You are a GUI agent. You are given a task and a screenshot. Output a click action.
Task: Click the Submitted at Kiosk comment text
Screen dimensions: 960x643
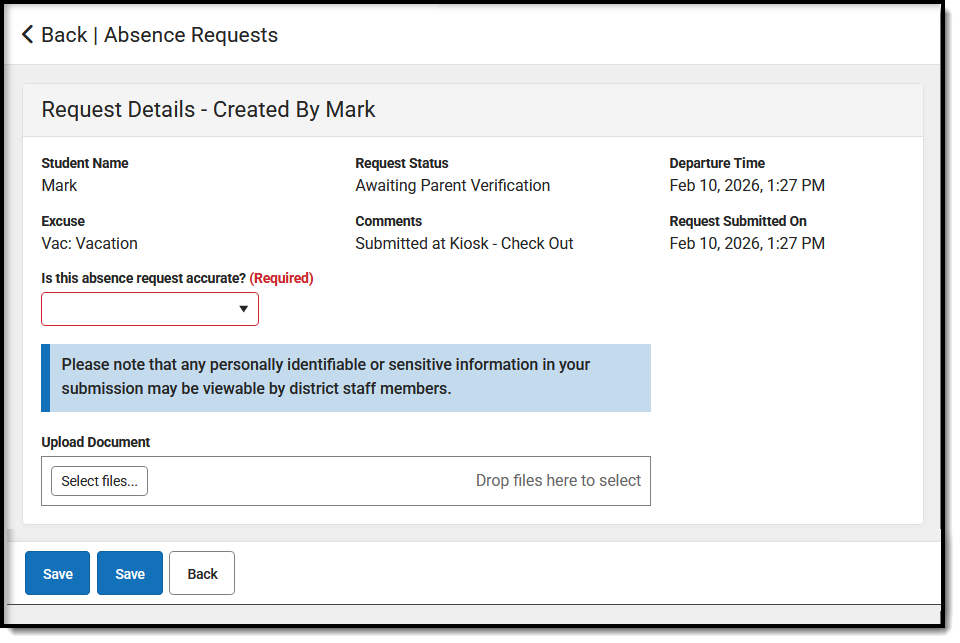(x=464, y=243)
